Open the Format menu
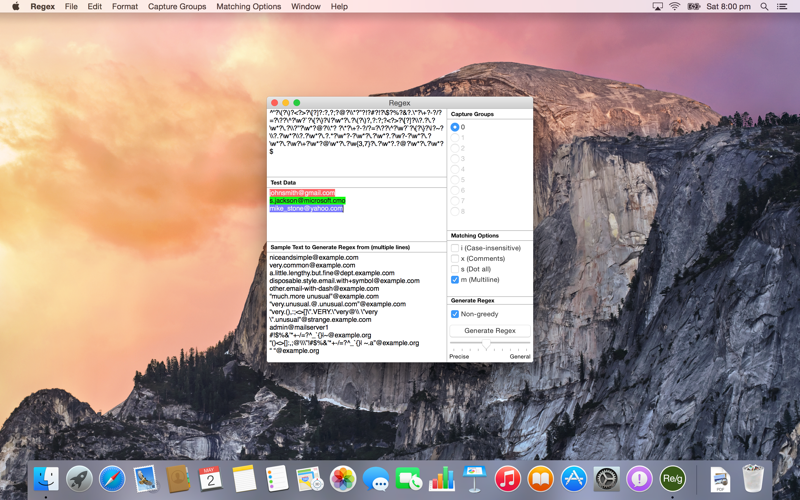This screenshot has height=500, width=800. click(125, 7)
